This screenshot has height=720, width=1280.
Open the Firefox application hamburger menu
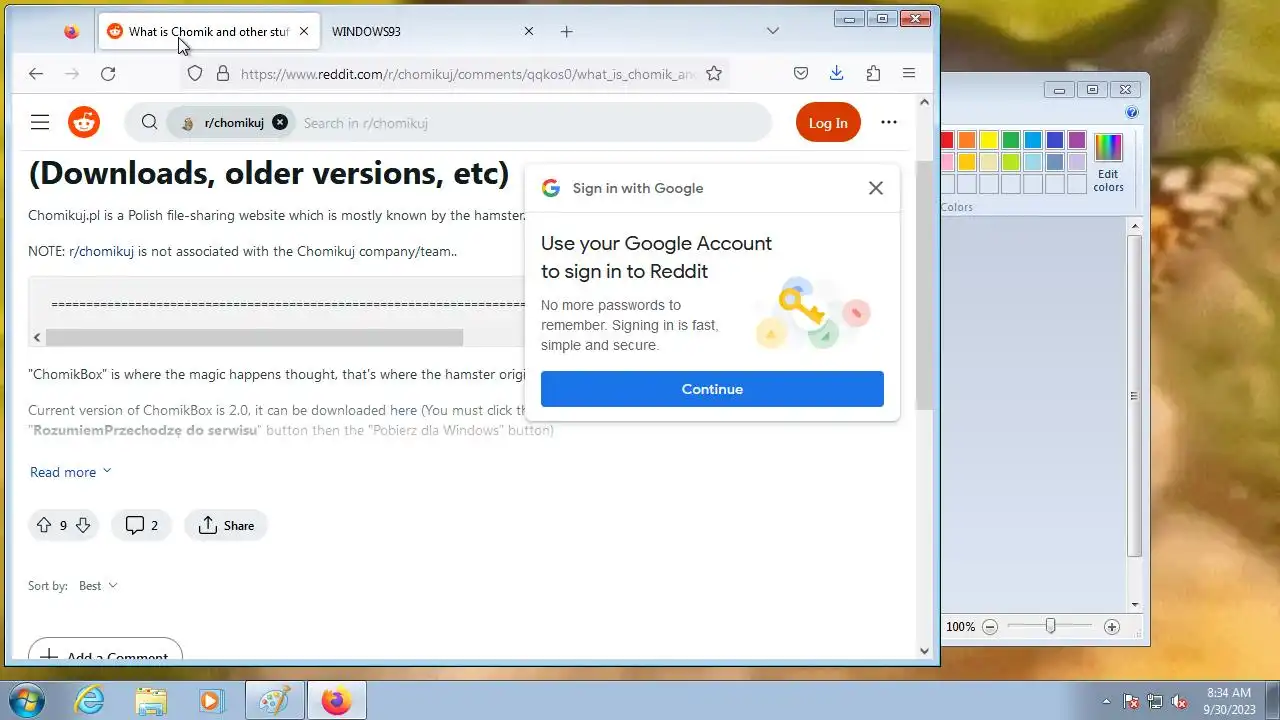[909, 73]
